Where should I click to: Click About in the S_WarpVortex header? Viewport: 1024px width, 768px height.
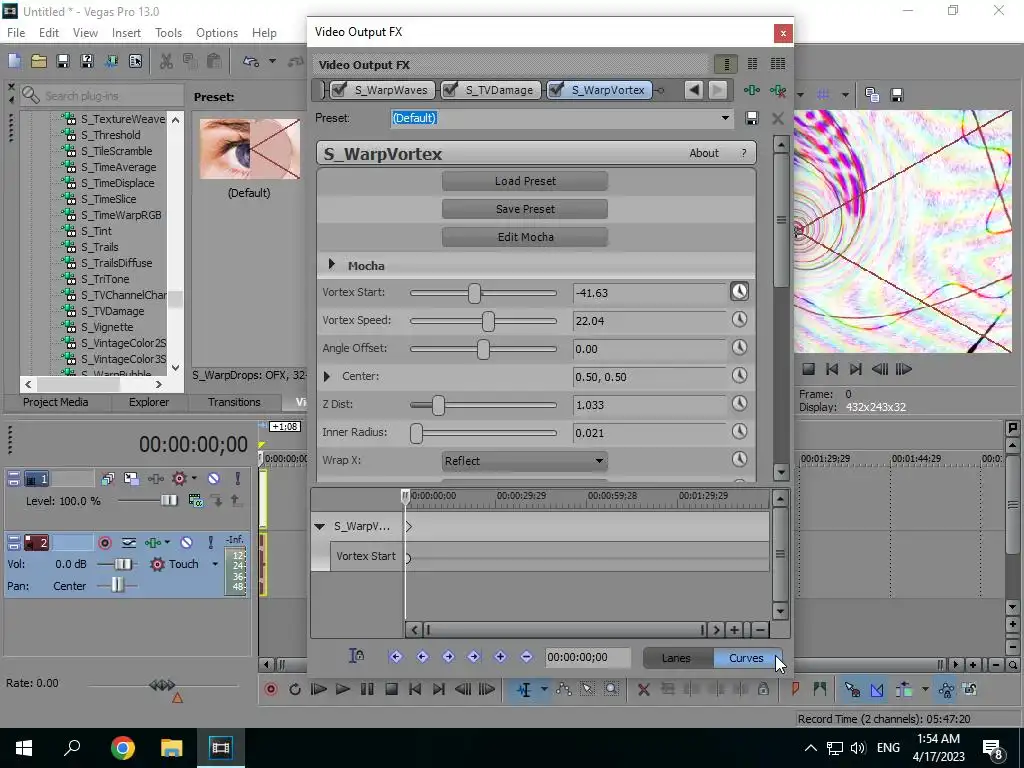pyautogui.click(x=704, y=153)
